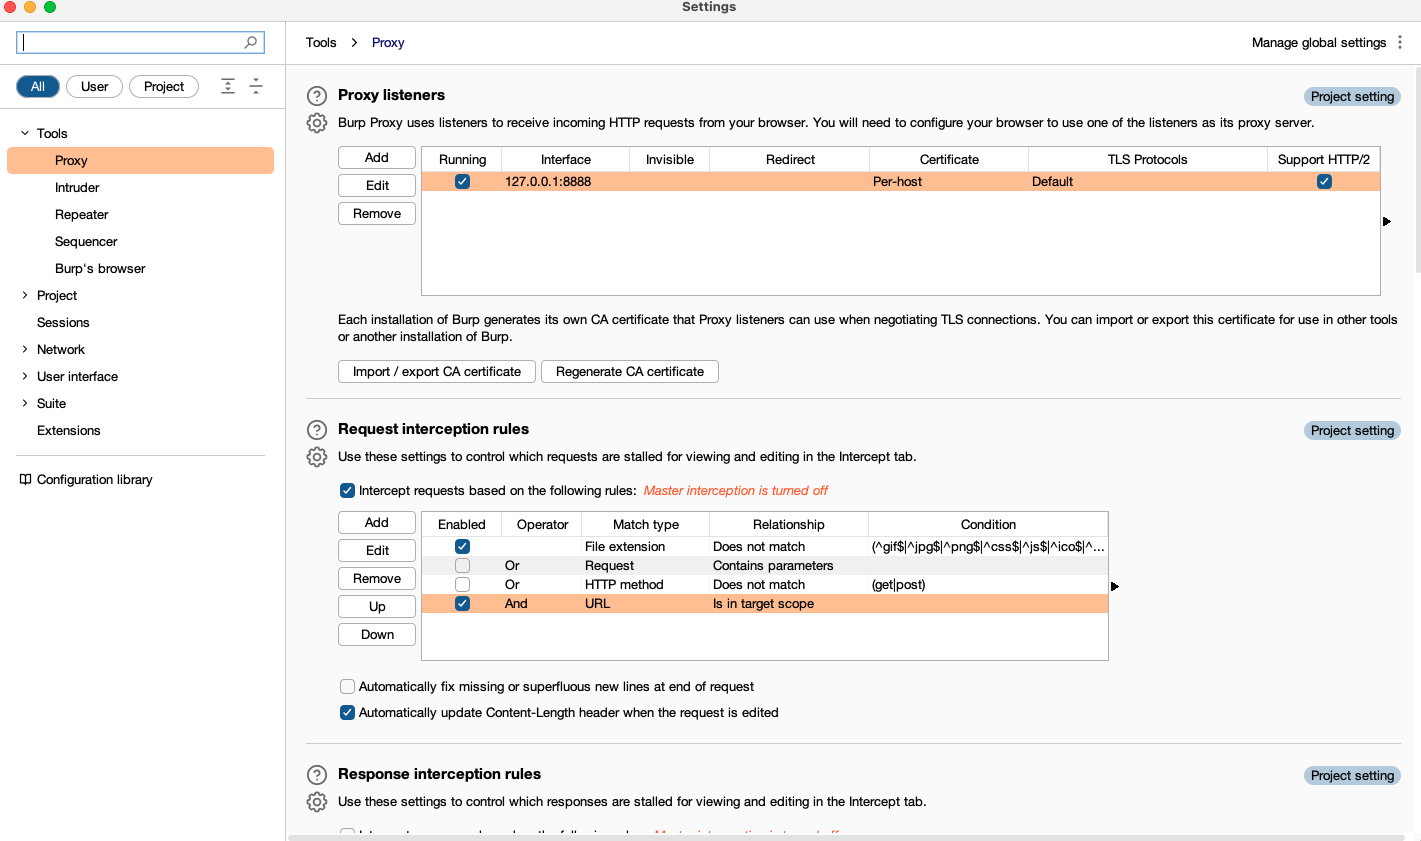Collapse all settings tree sections icon
This screenshot has width=1421, height=841.
pyautogui.click(x=256, y=86)
